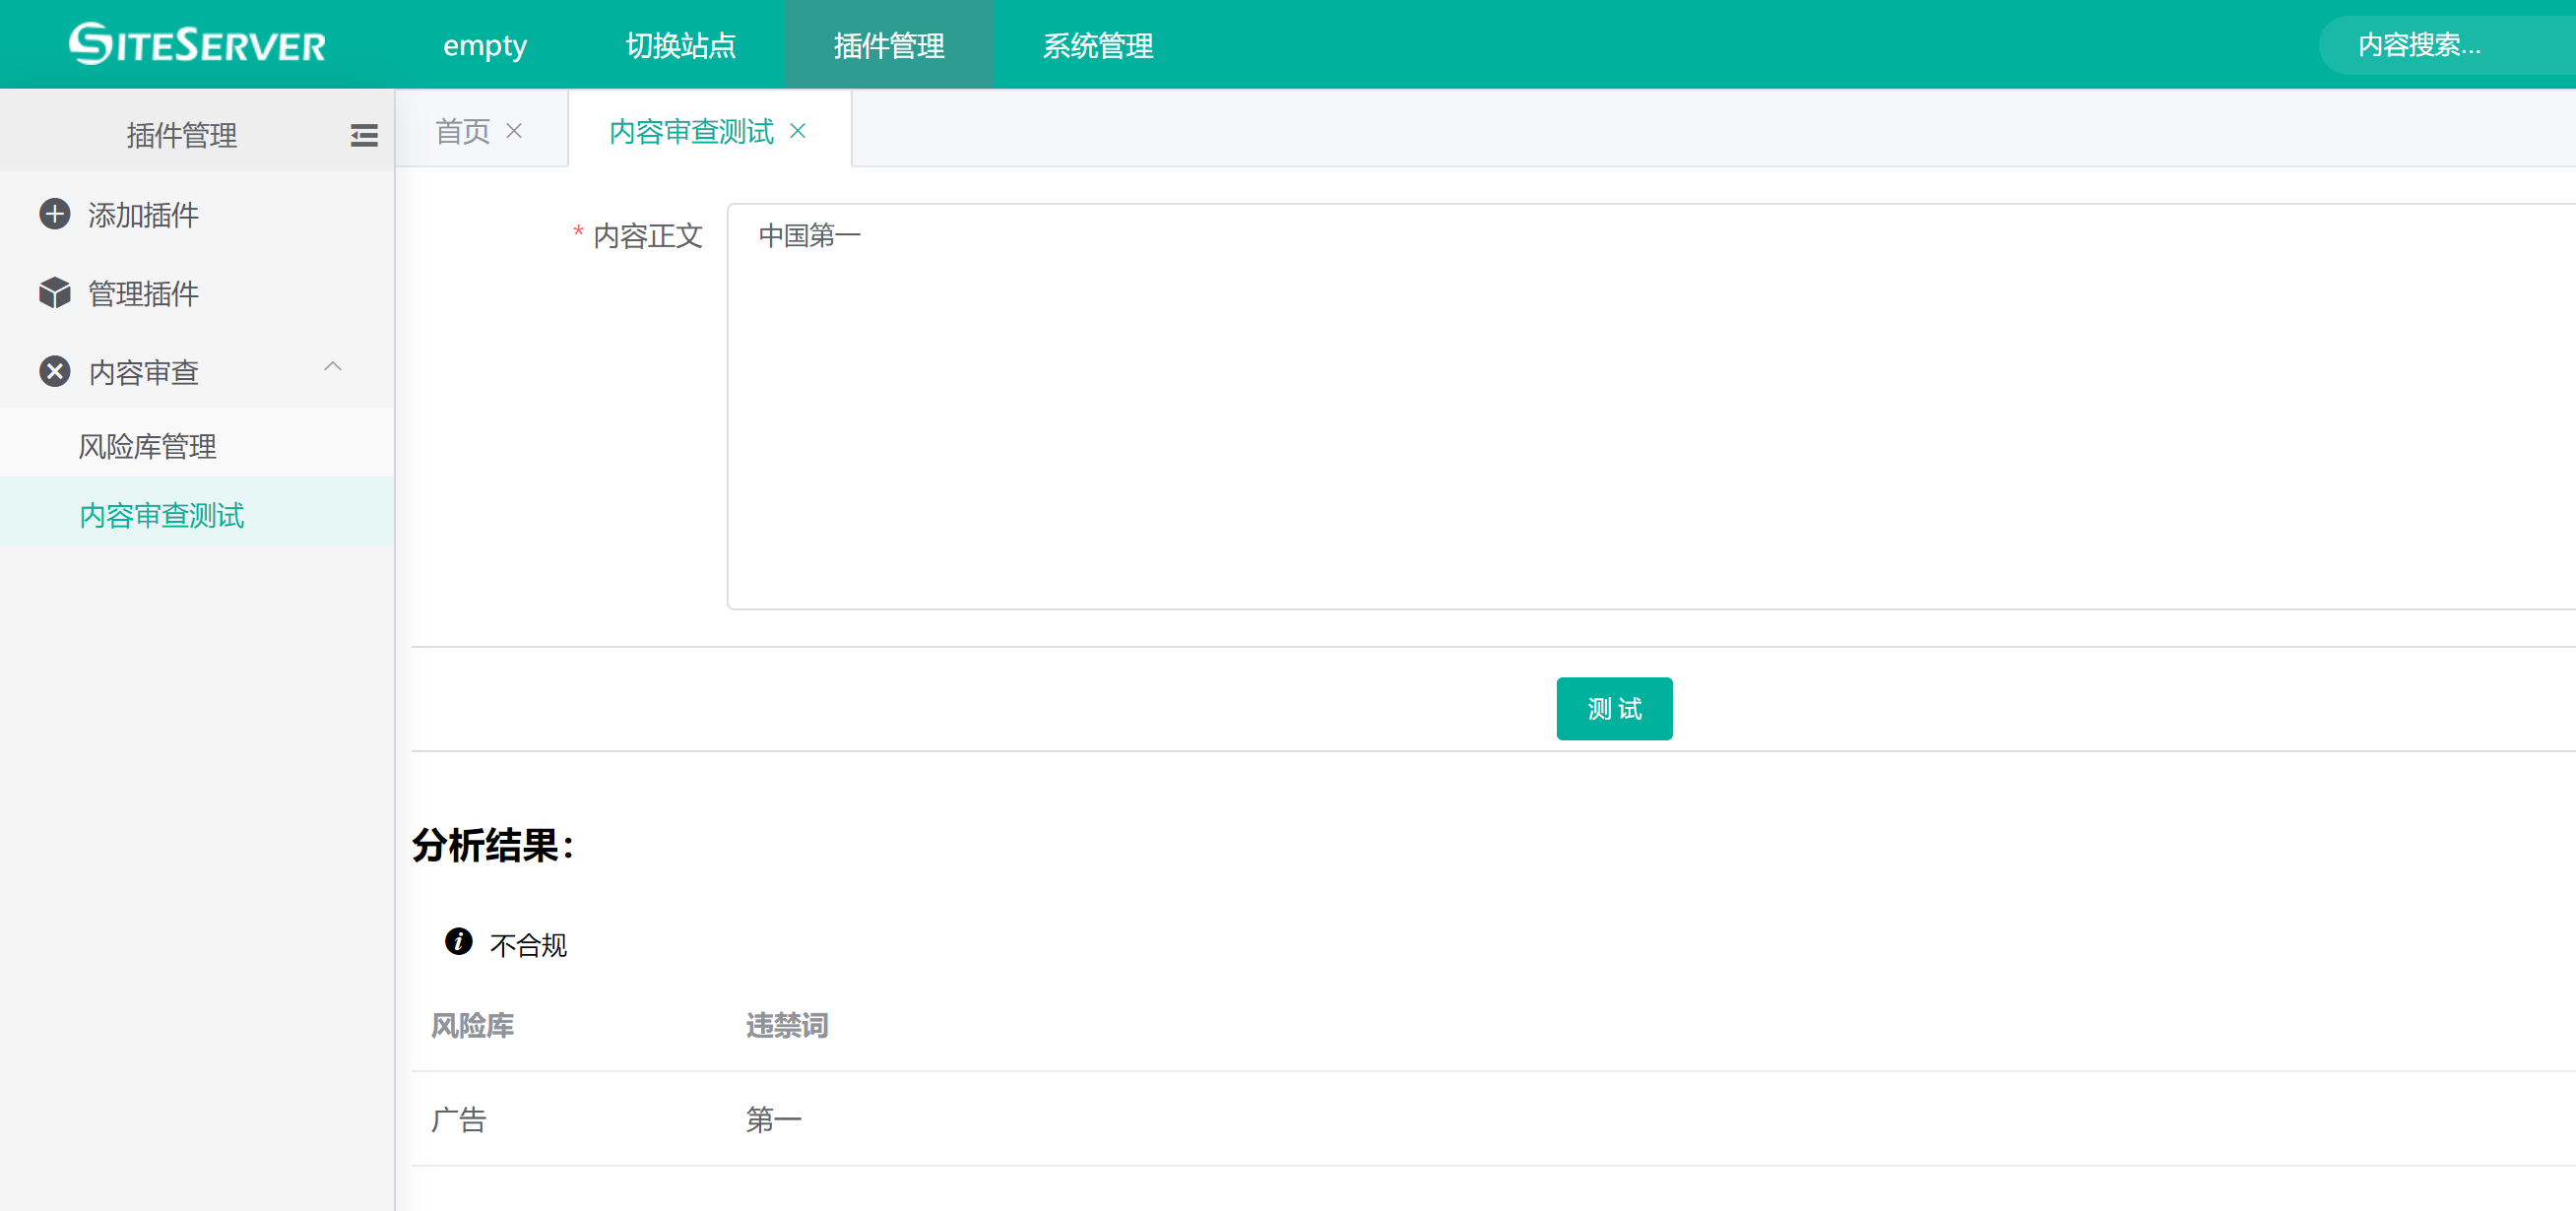
Task: Open 风险库管理 in the sidebar
Action: 148,446
